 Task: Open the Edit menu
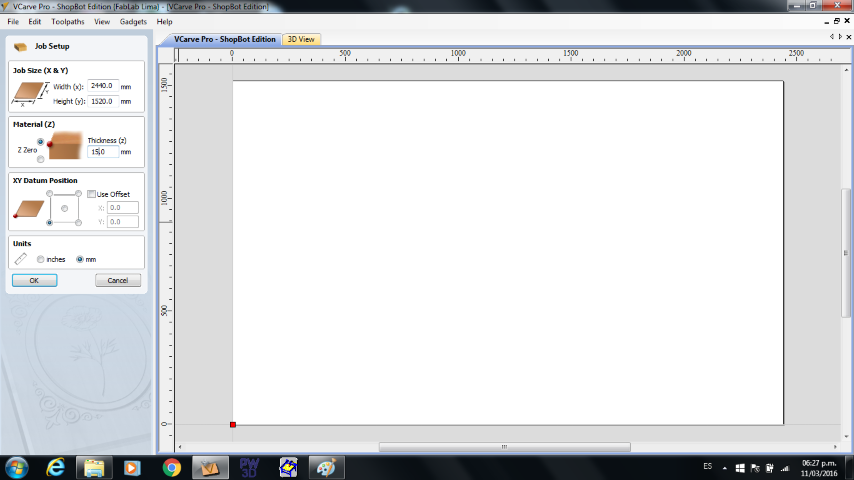35,22
